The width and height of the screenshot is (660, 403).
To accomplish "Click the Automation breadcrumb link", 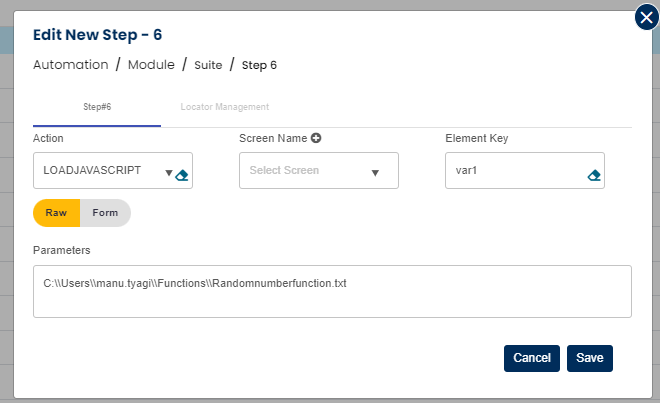I will click(x=70, y=65).
